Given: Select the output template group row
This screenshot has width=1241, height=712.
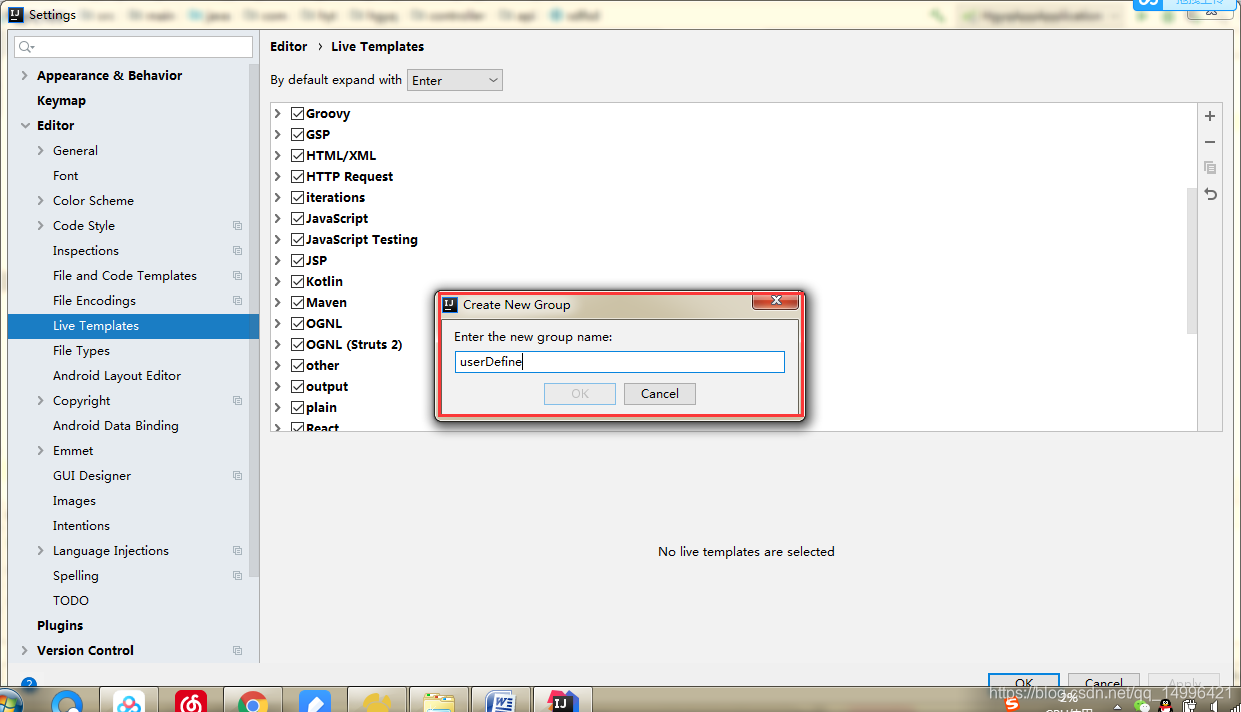Looking at the screenshot, I should pos(327,387).
